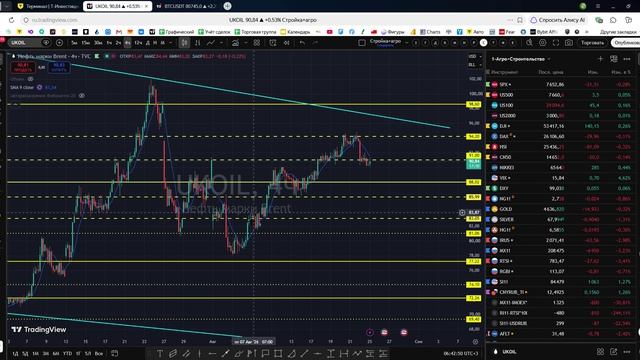Screen dimensions: 640x360
Task: Open time axis settings gear icon
Action: (x=475, y=342)
